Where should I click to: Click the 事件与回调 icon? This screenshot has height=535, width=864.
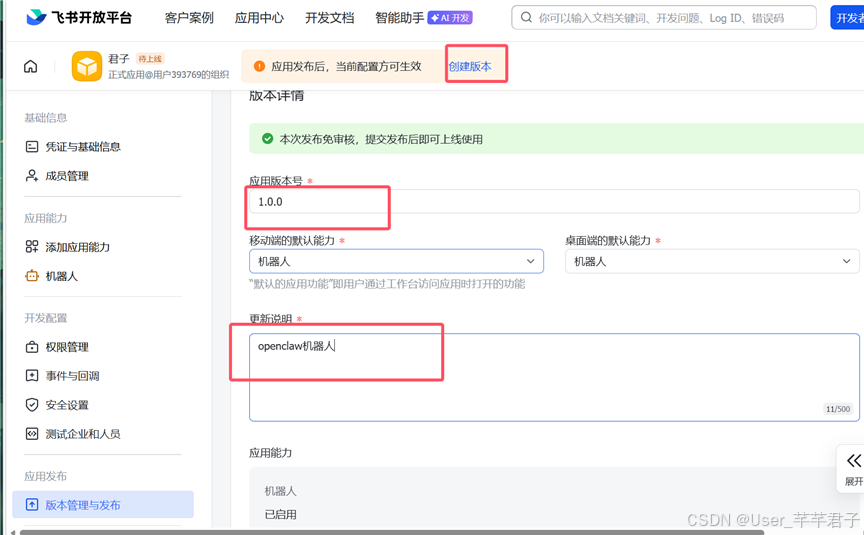(32, 376)
